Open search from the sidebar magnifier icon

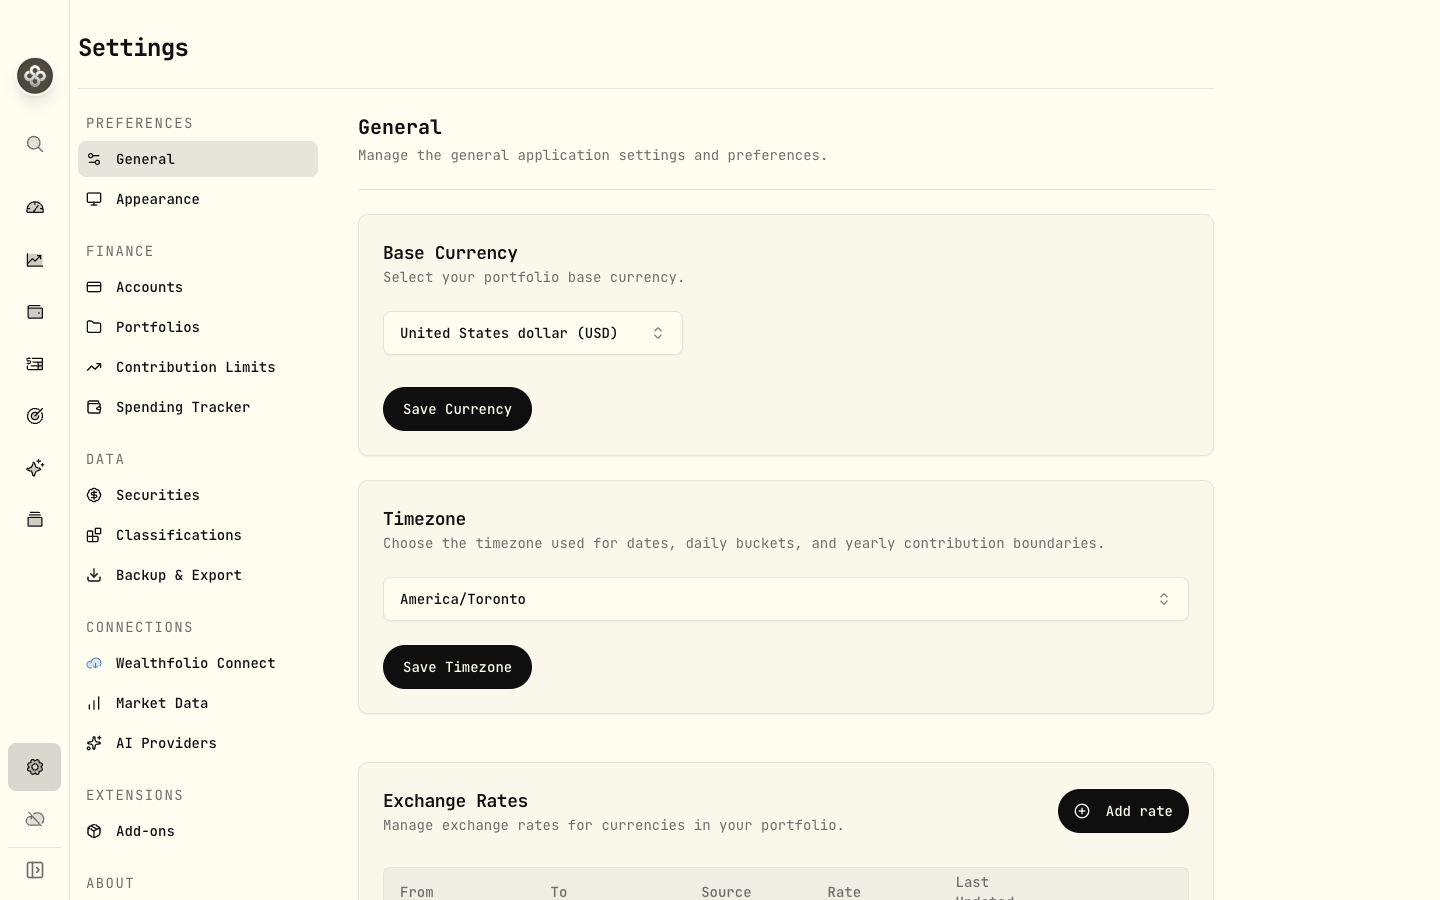pos(35,144)
